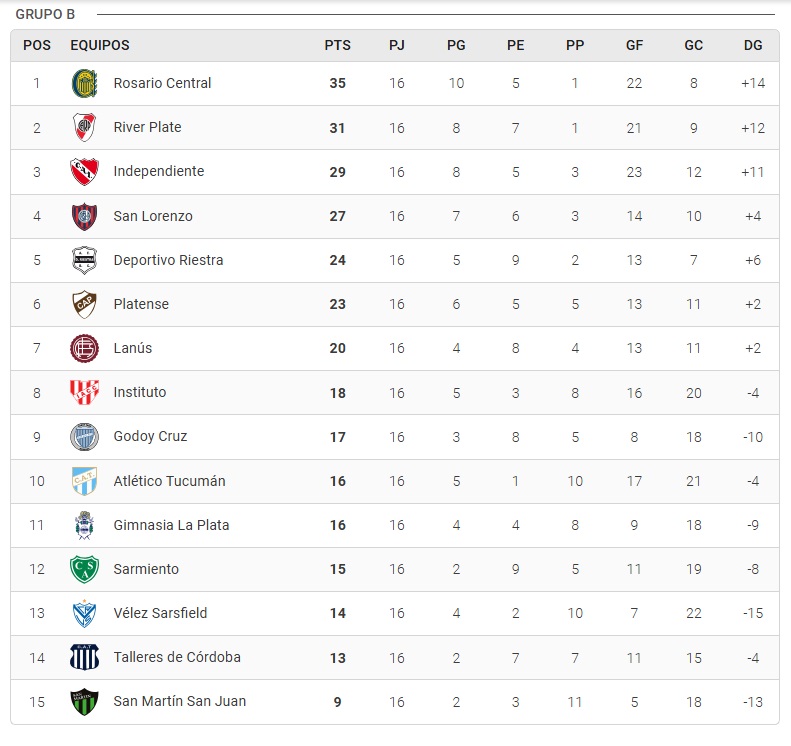791x746 pixels.
Task: Open the Atlético Tucumán team link
Action: (x=169, y=481)
